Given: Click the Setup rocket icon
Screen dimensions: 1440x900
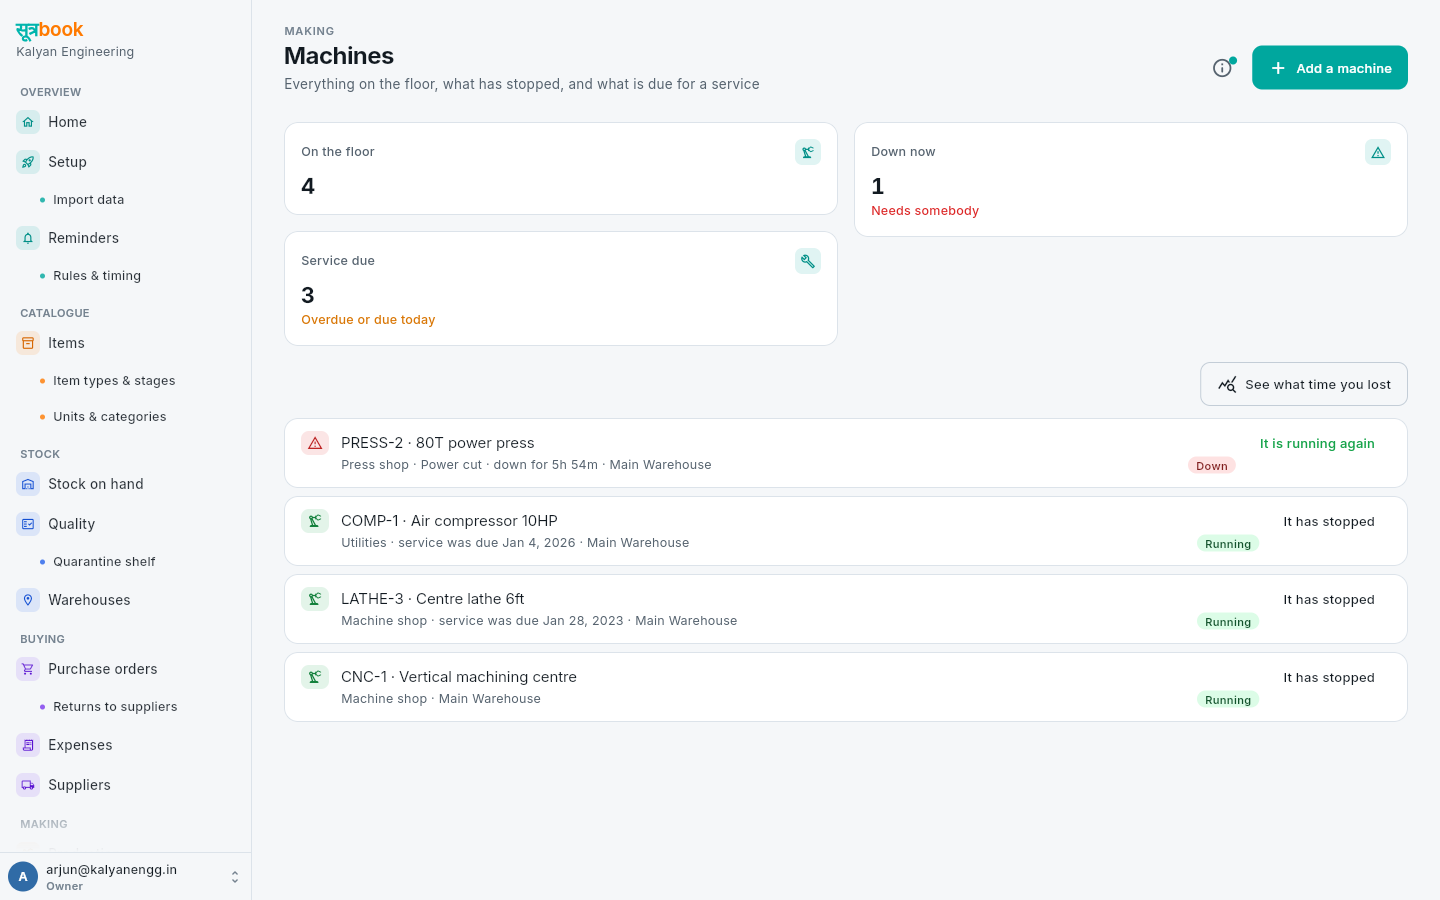Looking at the screenshot, I should pyautogui.click(x=28, y=162).
